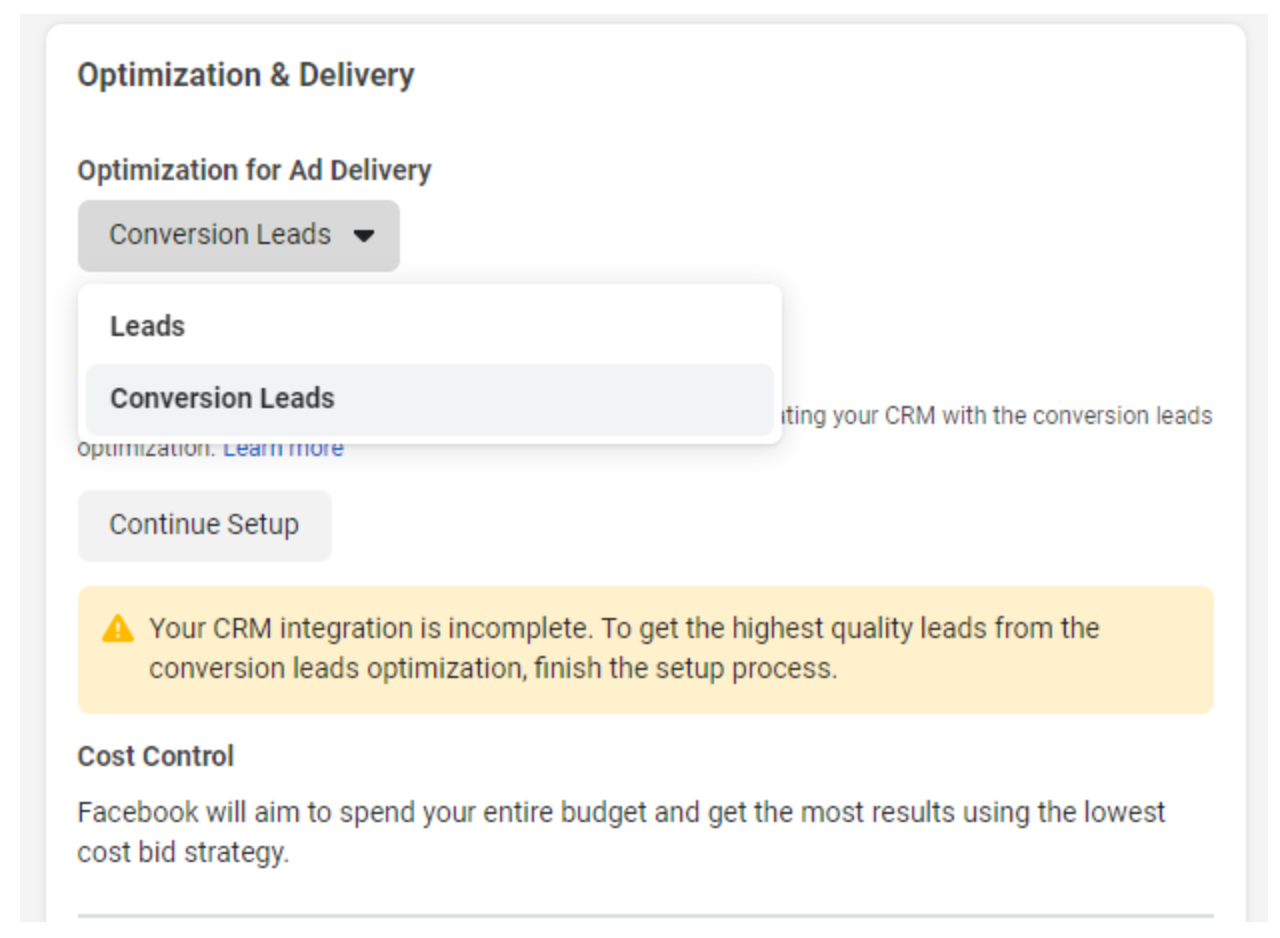
Task: Click the Cost Control heading
Action: pos(155,756)
